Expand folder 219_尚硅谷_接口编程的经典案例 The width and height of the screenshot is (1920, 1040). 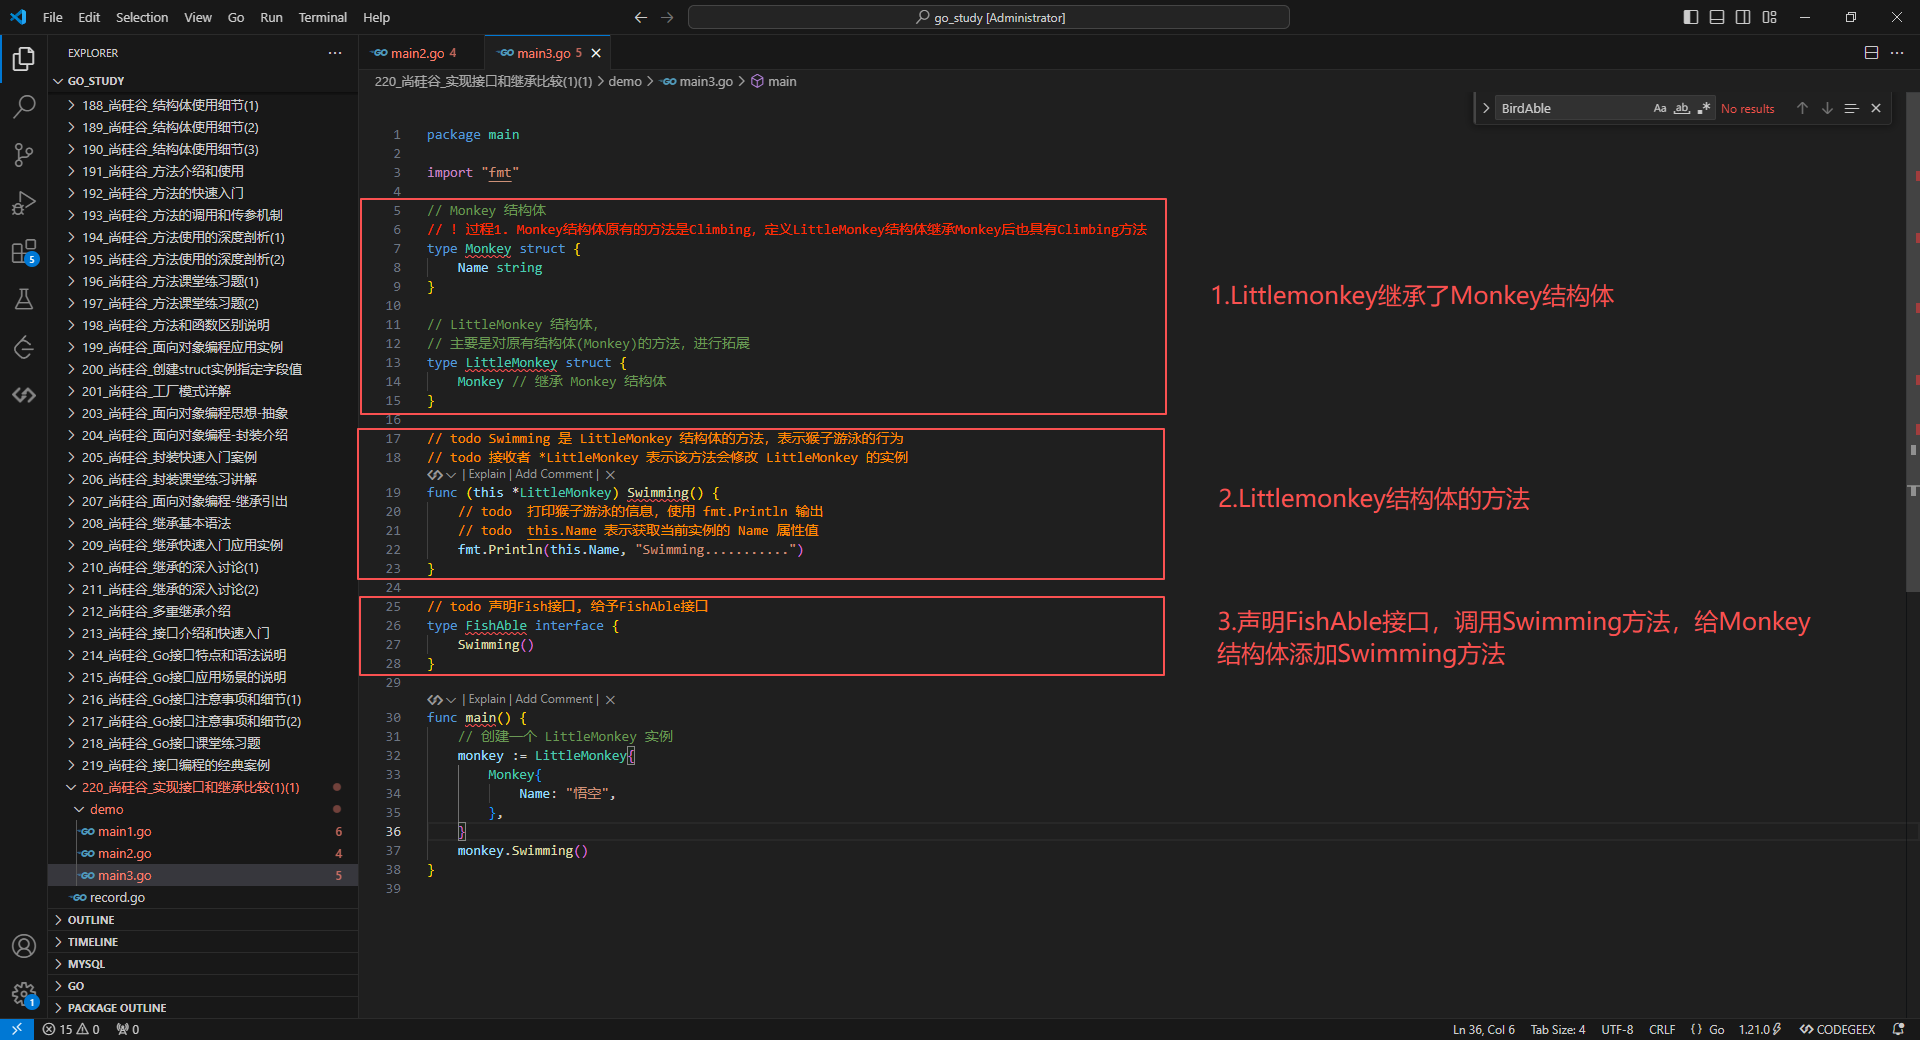point(203,766)
